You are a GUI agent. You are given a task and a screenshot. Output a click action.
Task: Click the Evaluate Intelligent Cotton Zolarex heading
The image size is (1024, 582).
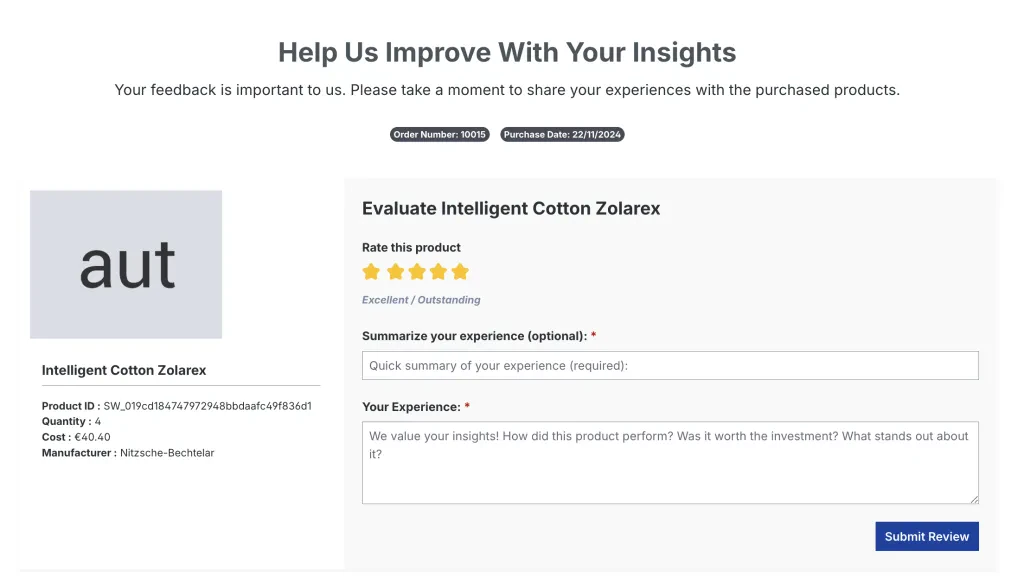[x=511, y=208]
